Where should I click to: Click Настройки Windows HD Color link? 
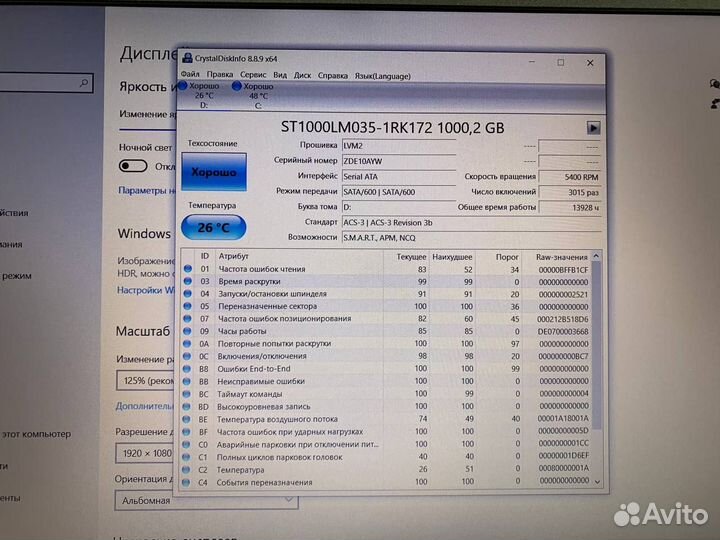(x=146, y=290)
